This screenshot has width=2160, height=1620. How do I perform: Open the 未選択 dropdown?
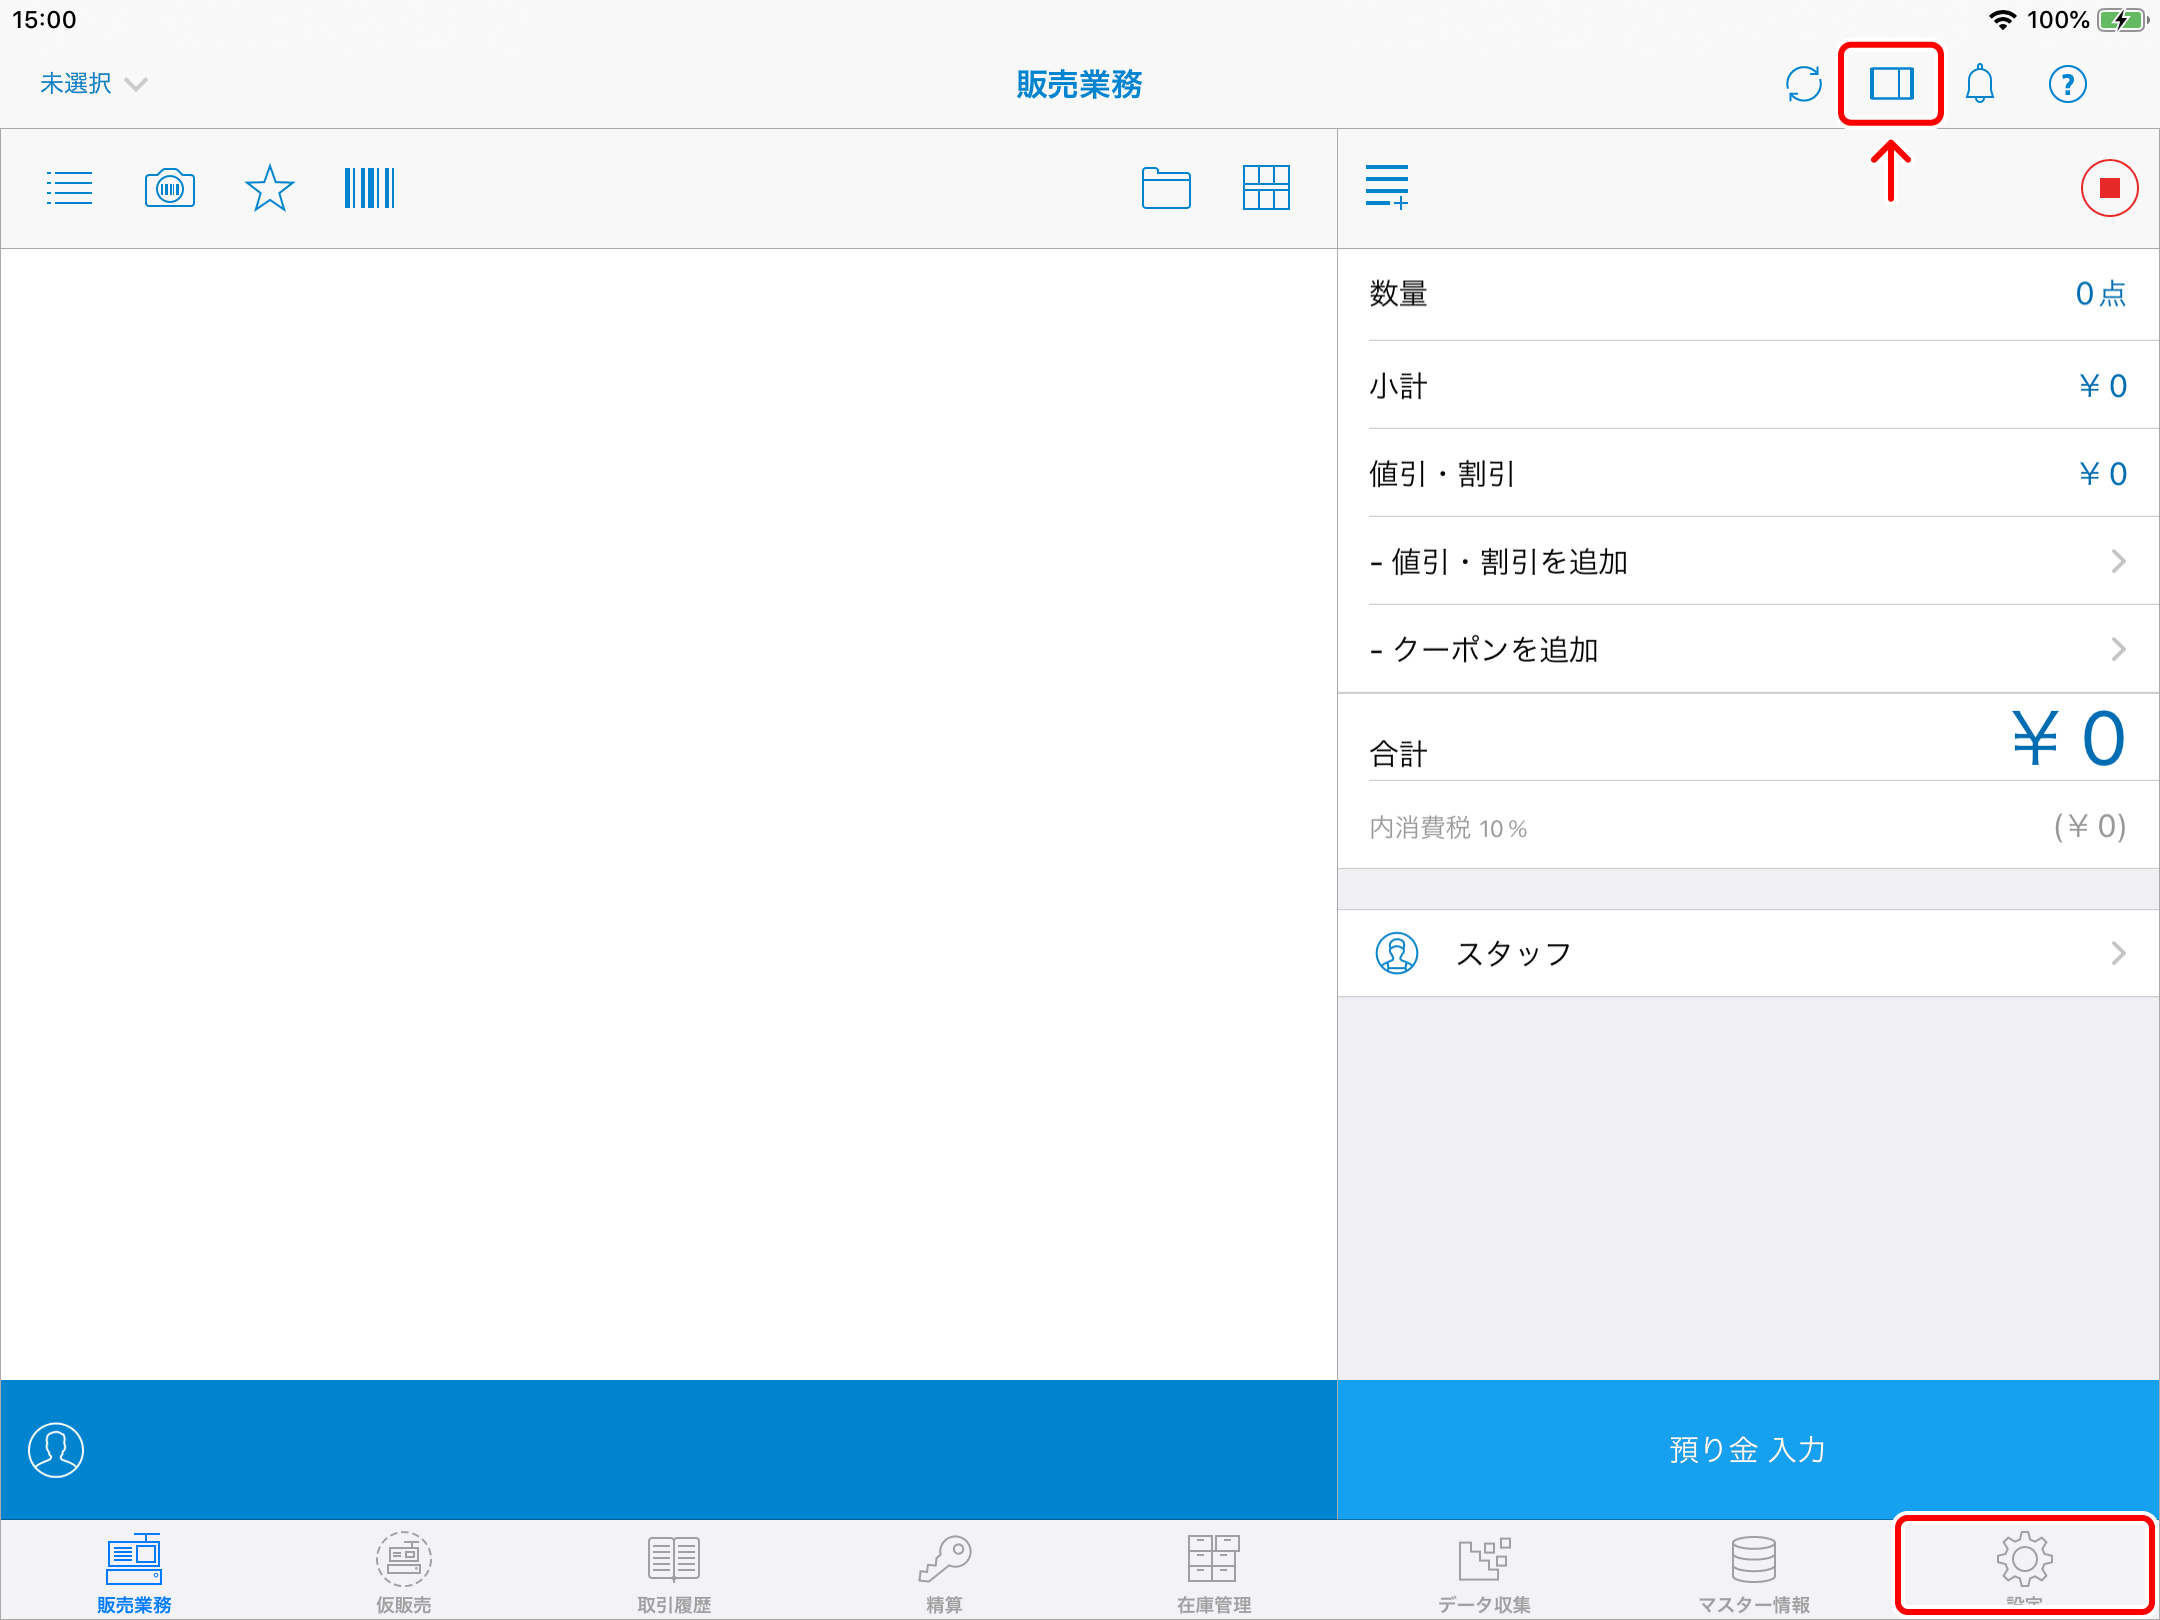[93, 84]
